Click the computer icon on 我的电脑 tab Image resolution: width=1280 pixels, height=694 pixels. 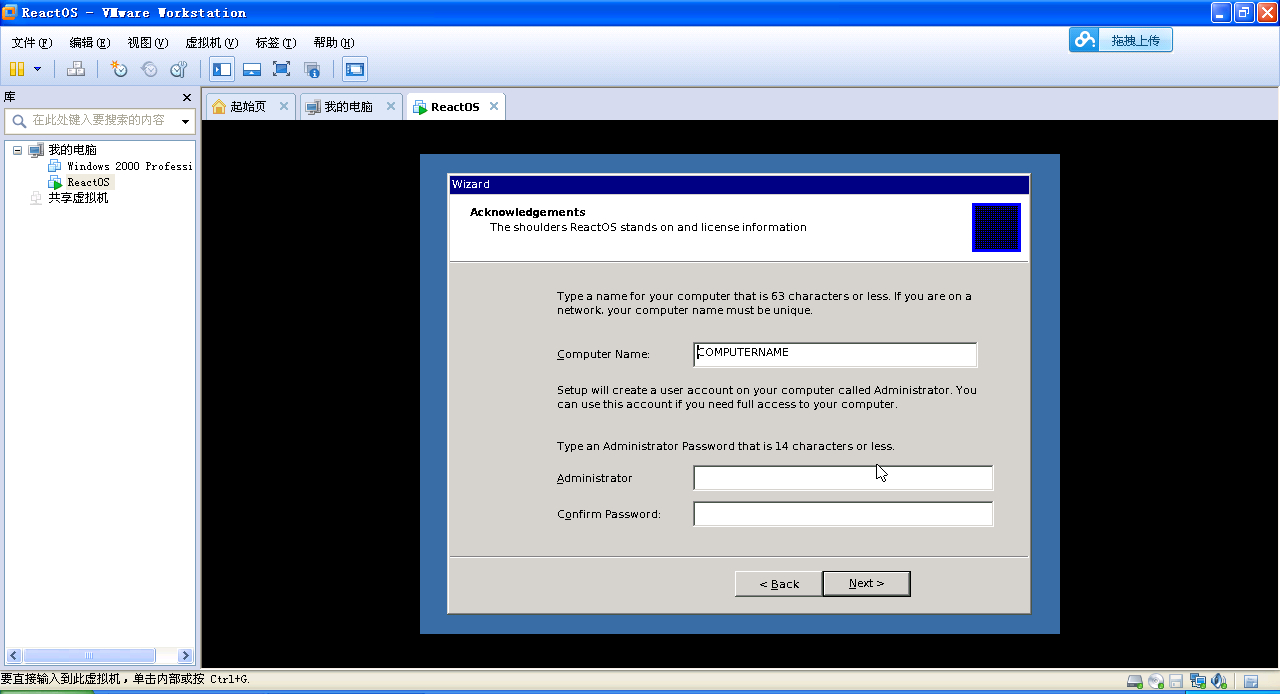click(313, 107)
